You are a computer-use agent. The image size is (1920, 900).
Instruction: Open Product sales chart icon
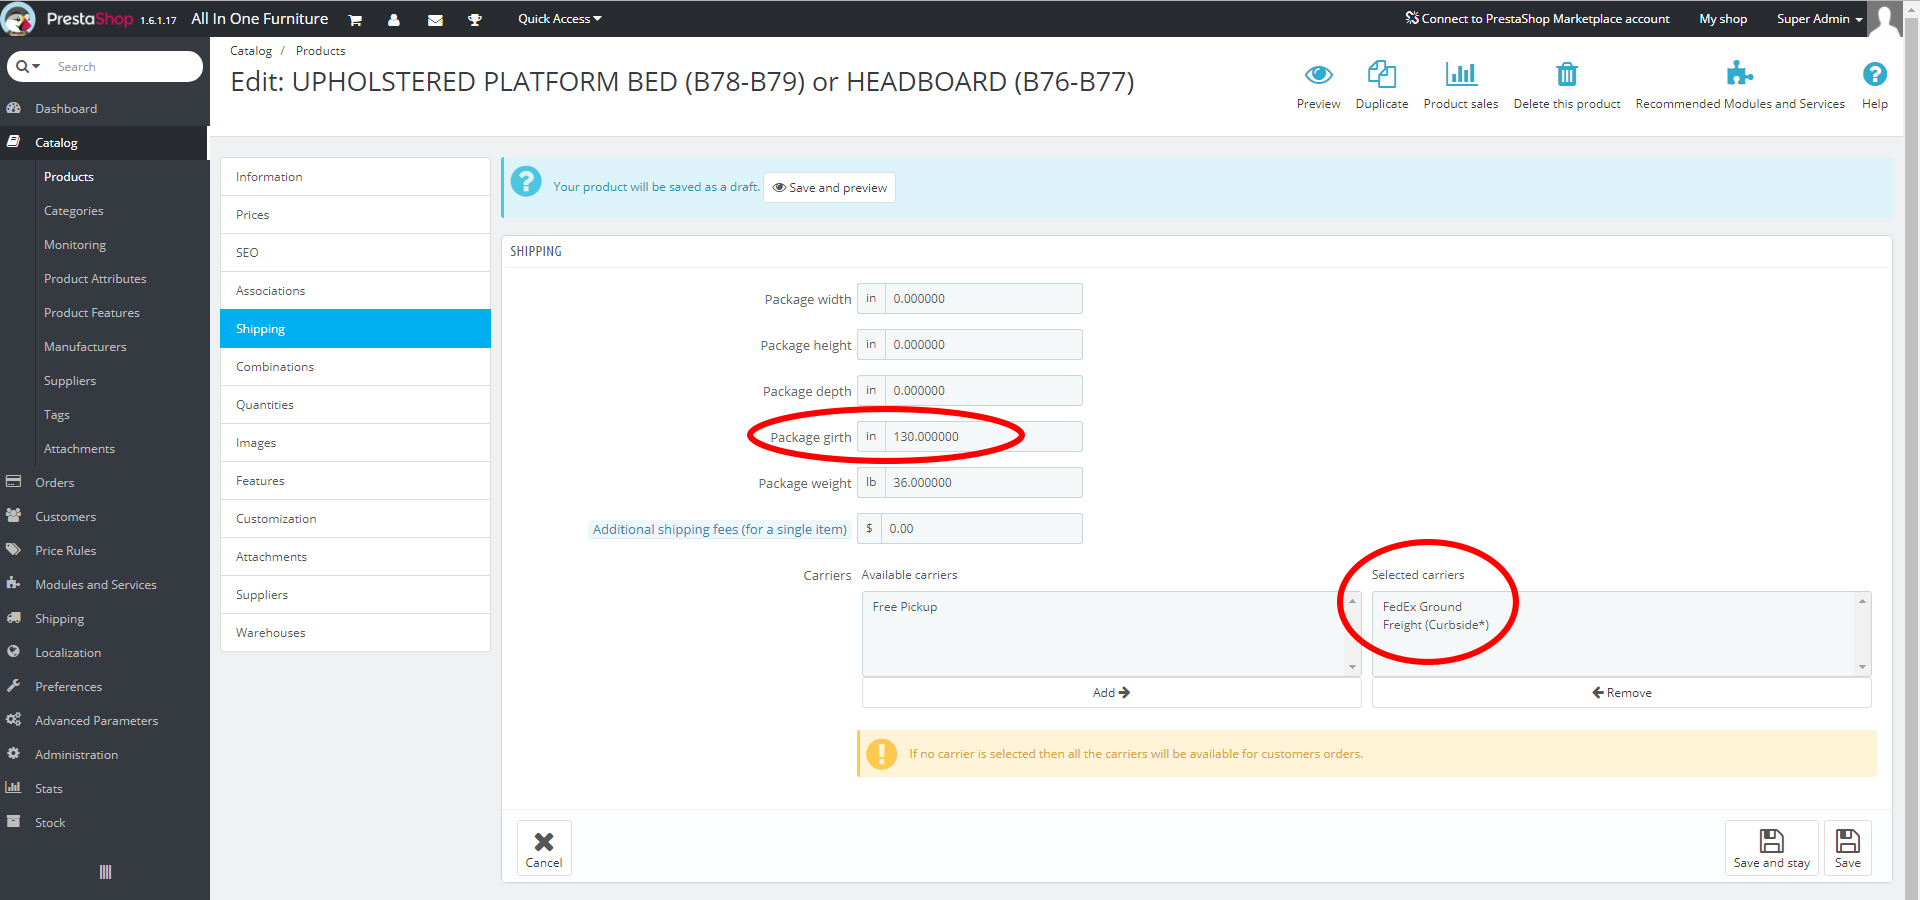pos(1460,74)
